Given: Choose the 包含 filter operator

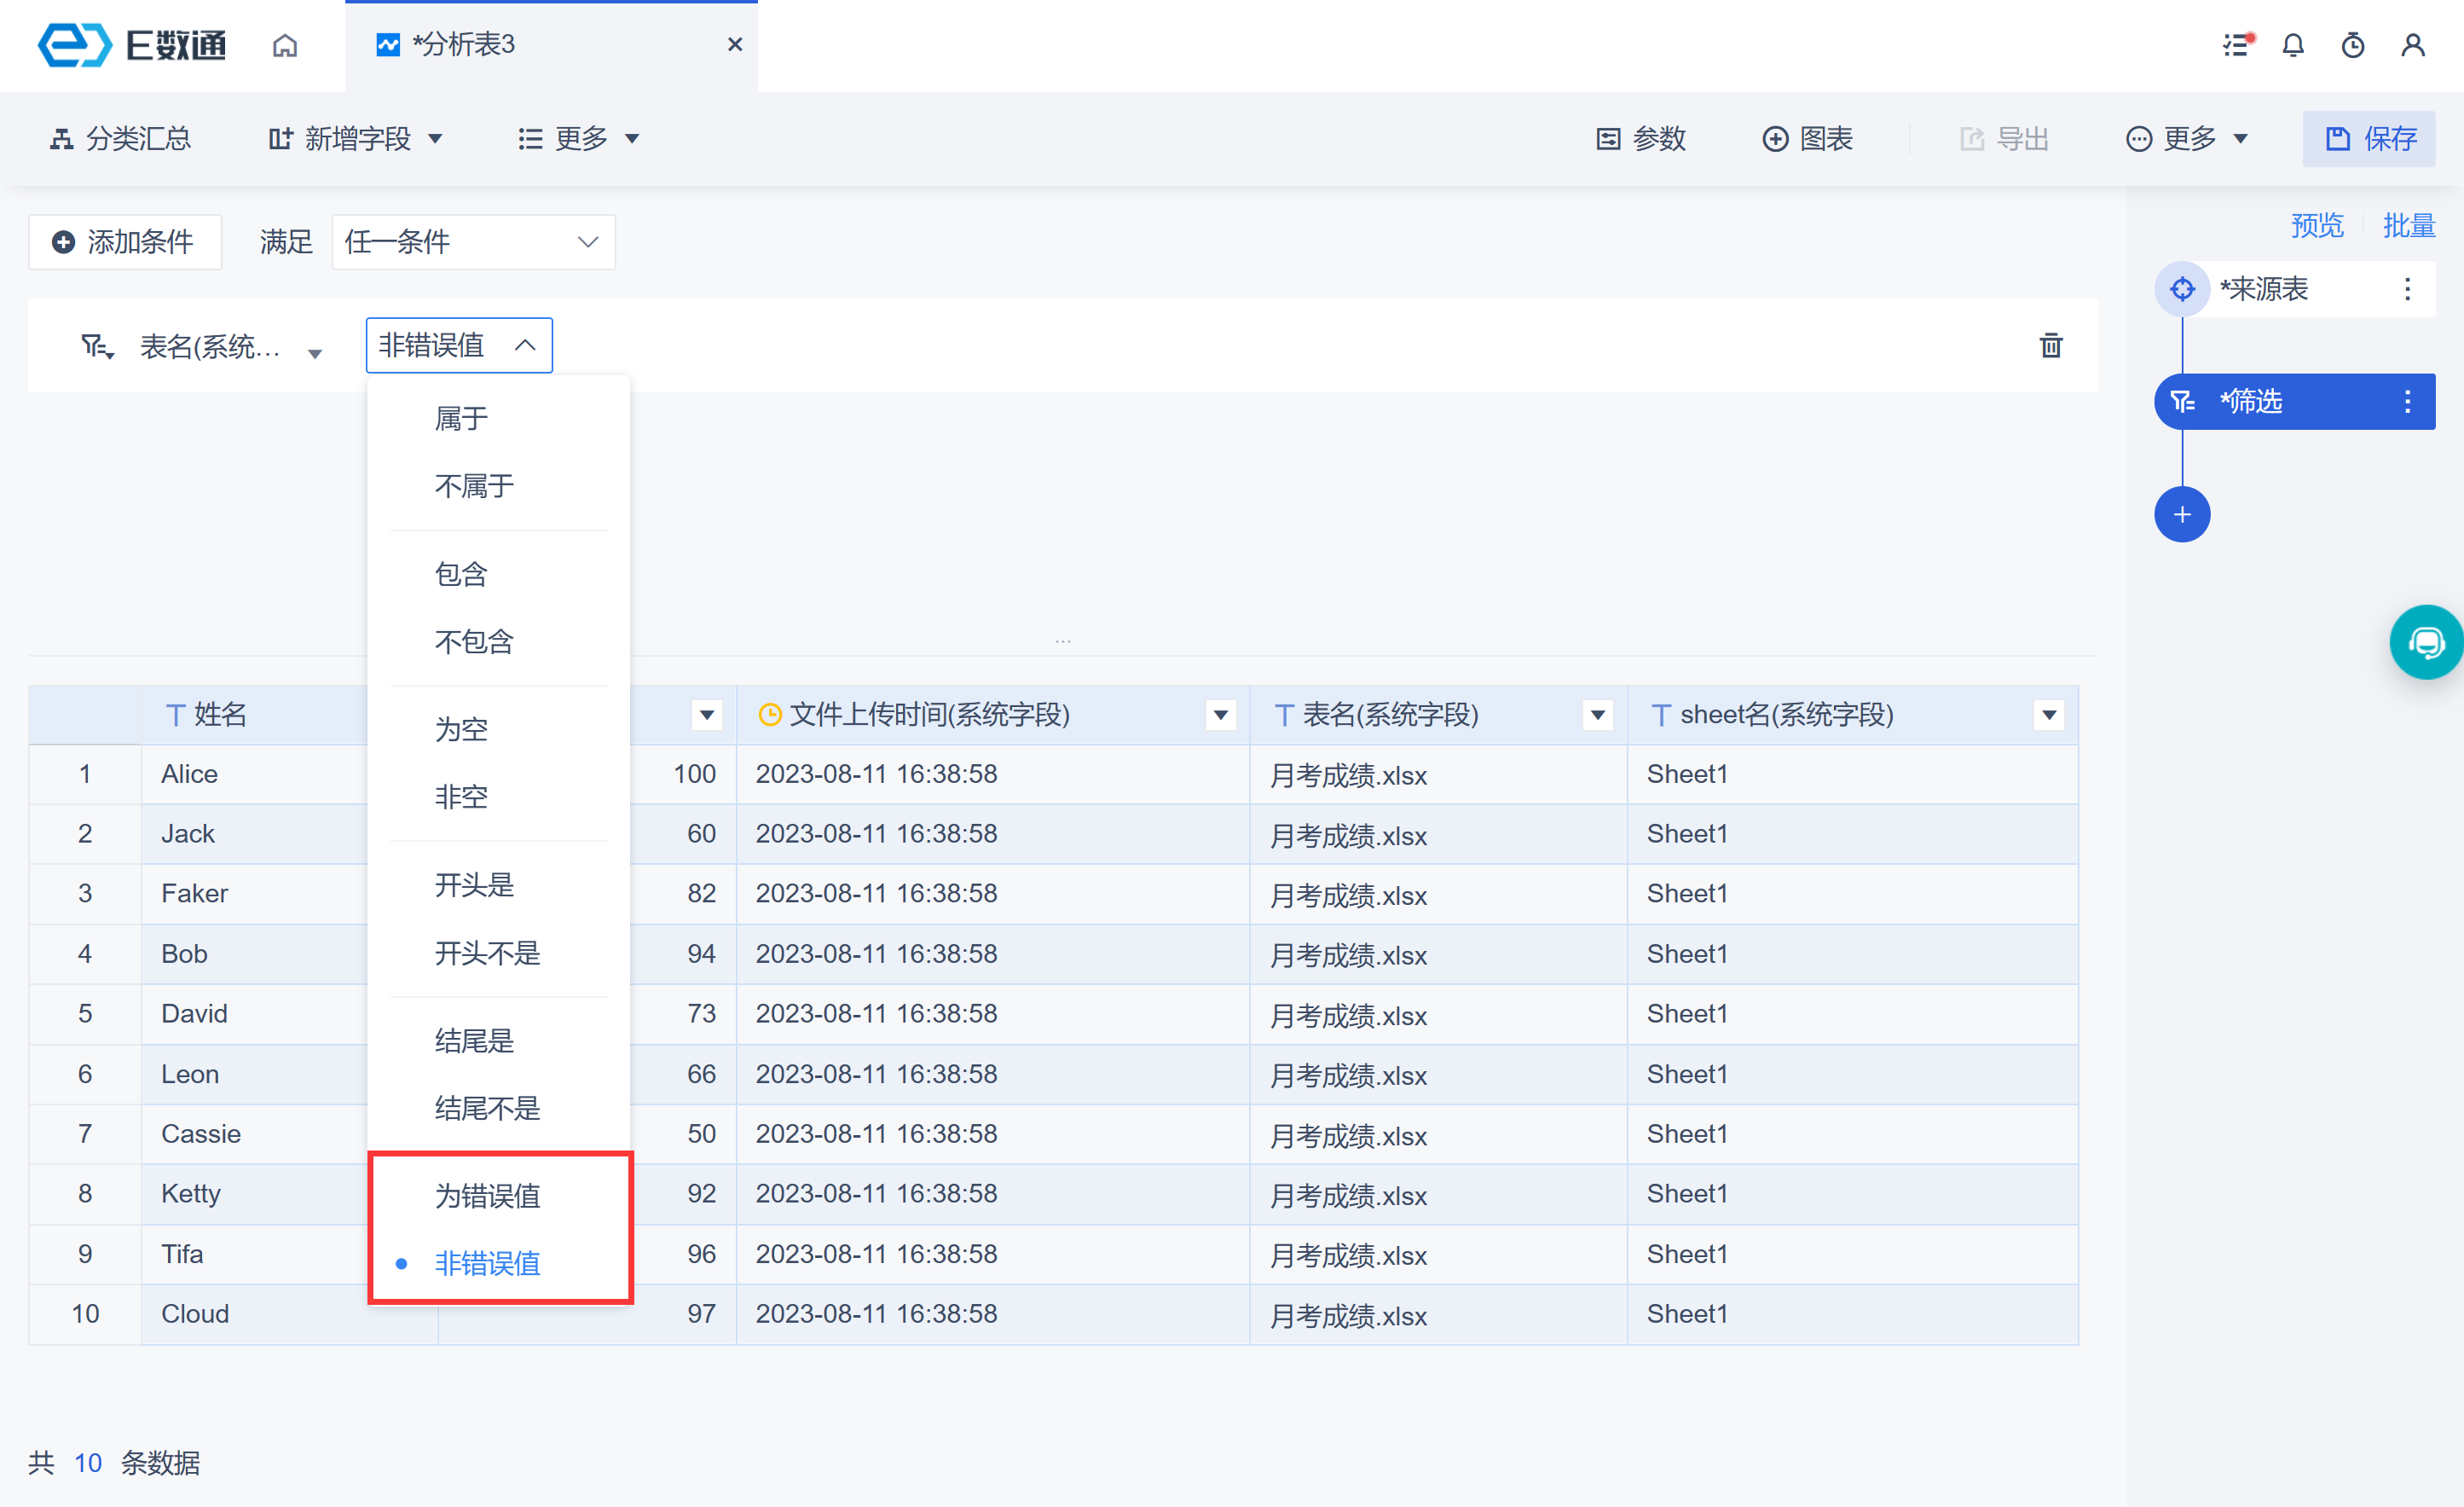Looking at the screenshot, I should tap(461, 574).
